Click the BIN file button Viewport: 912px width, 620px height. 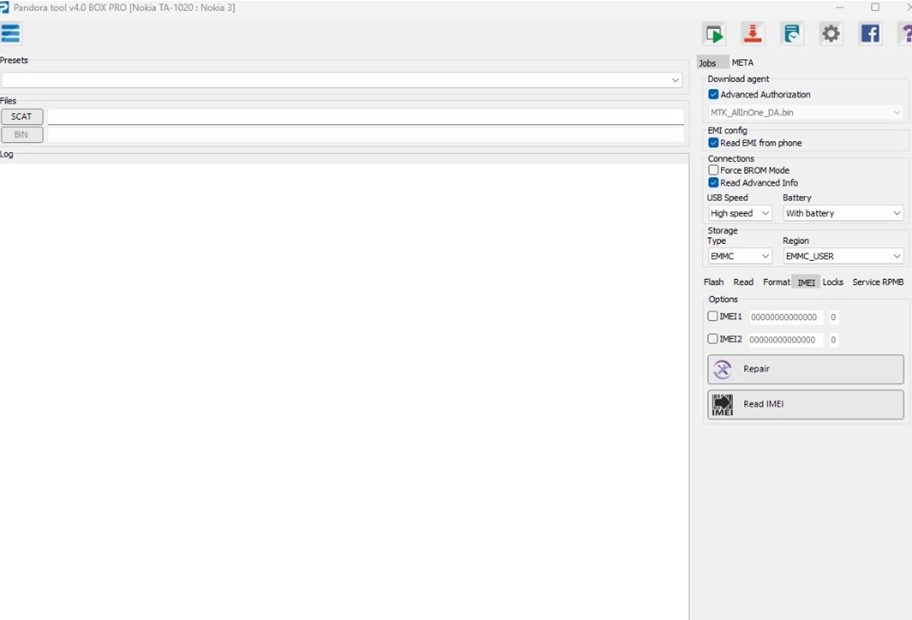pos(22,134)
